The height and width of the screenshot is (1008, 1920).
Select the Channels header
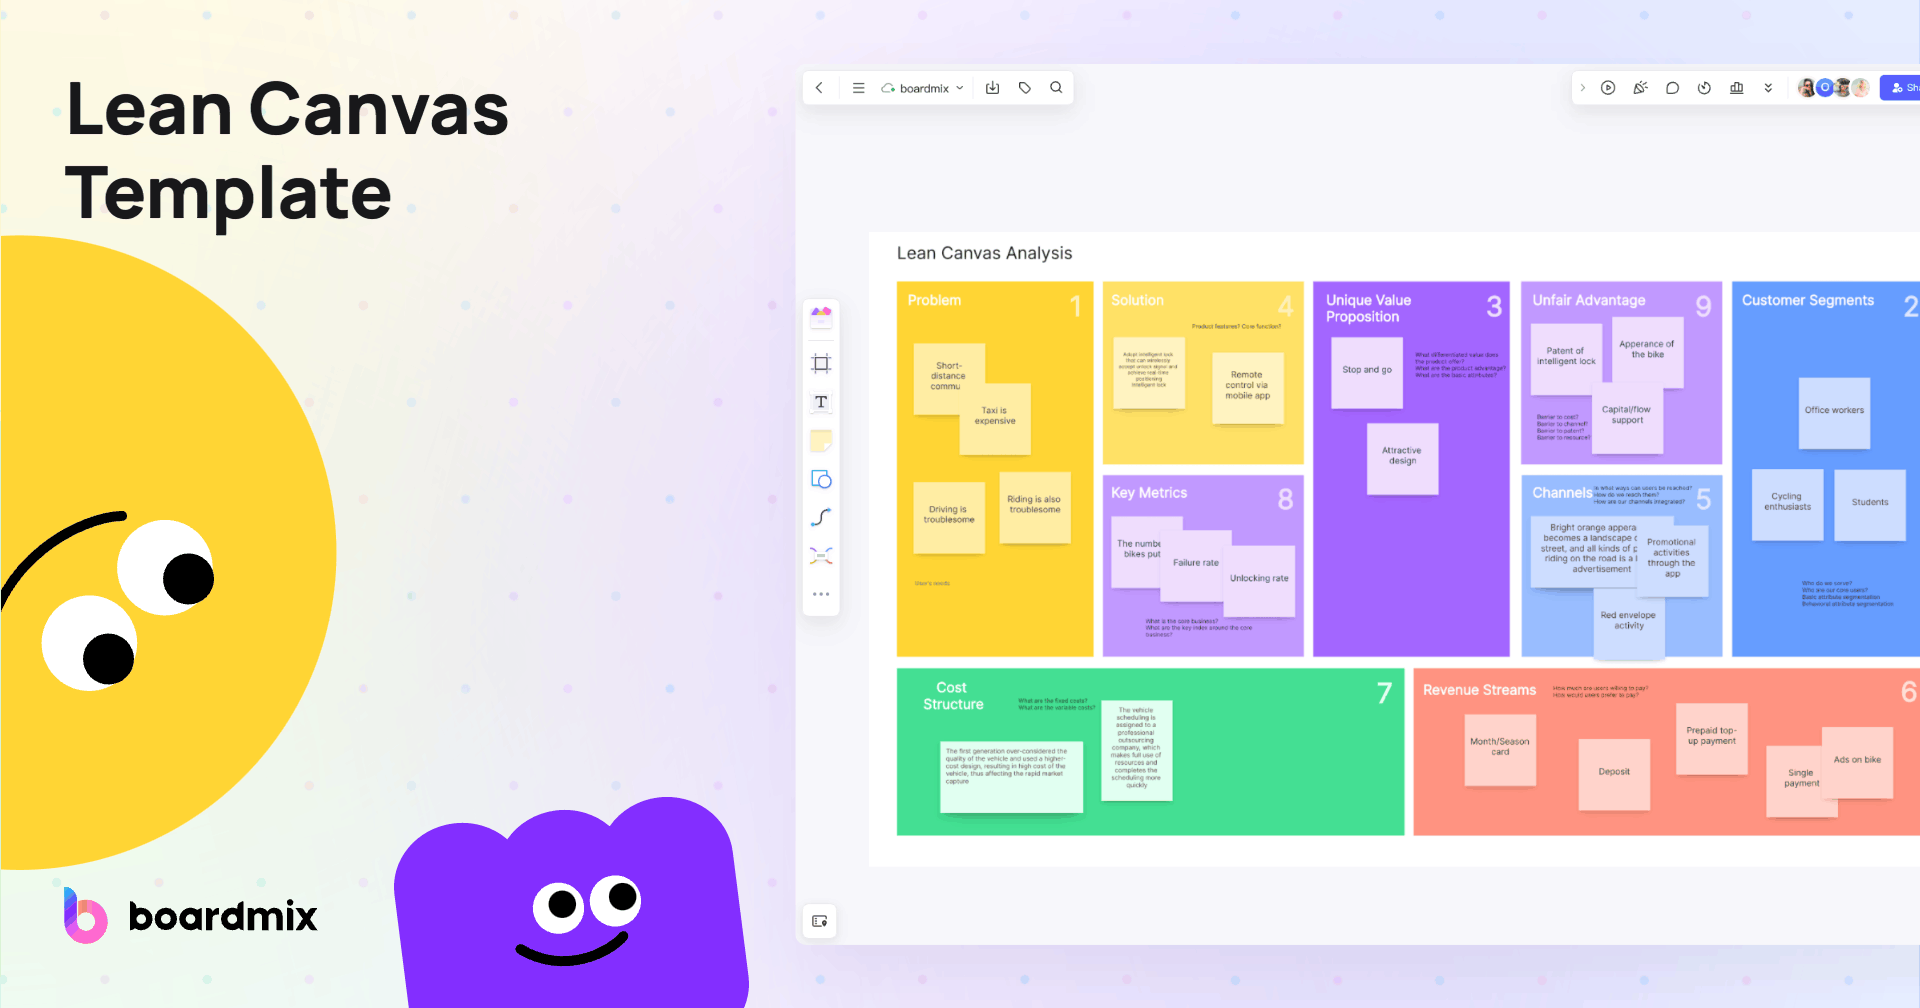tap(1562, 493)
